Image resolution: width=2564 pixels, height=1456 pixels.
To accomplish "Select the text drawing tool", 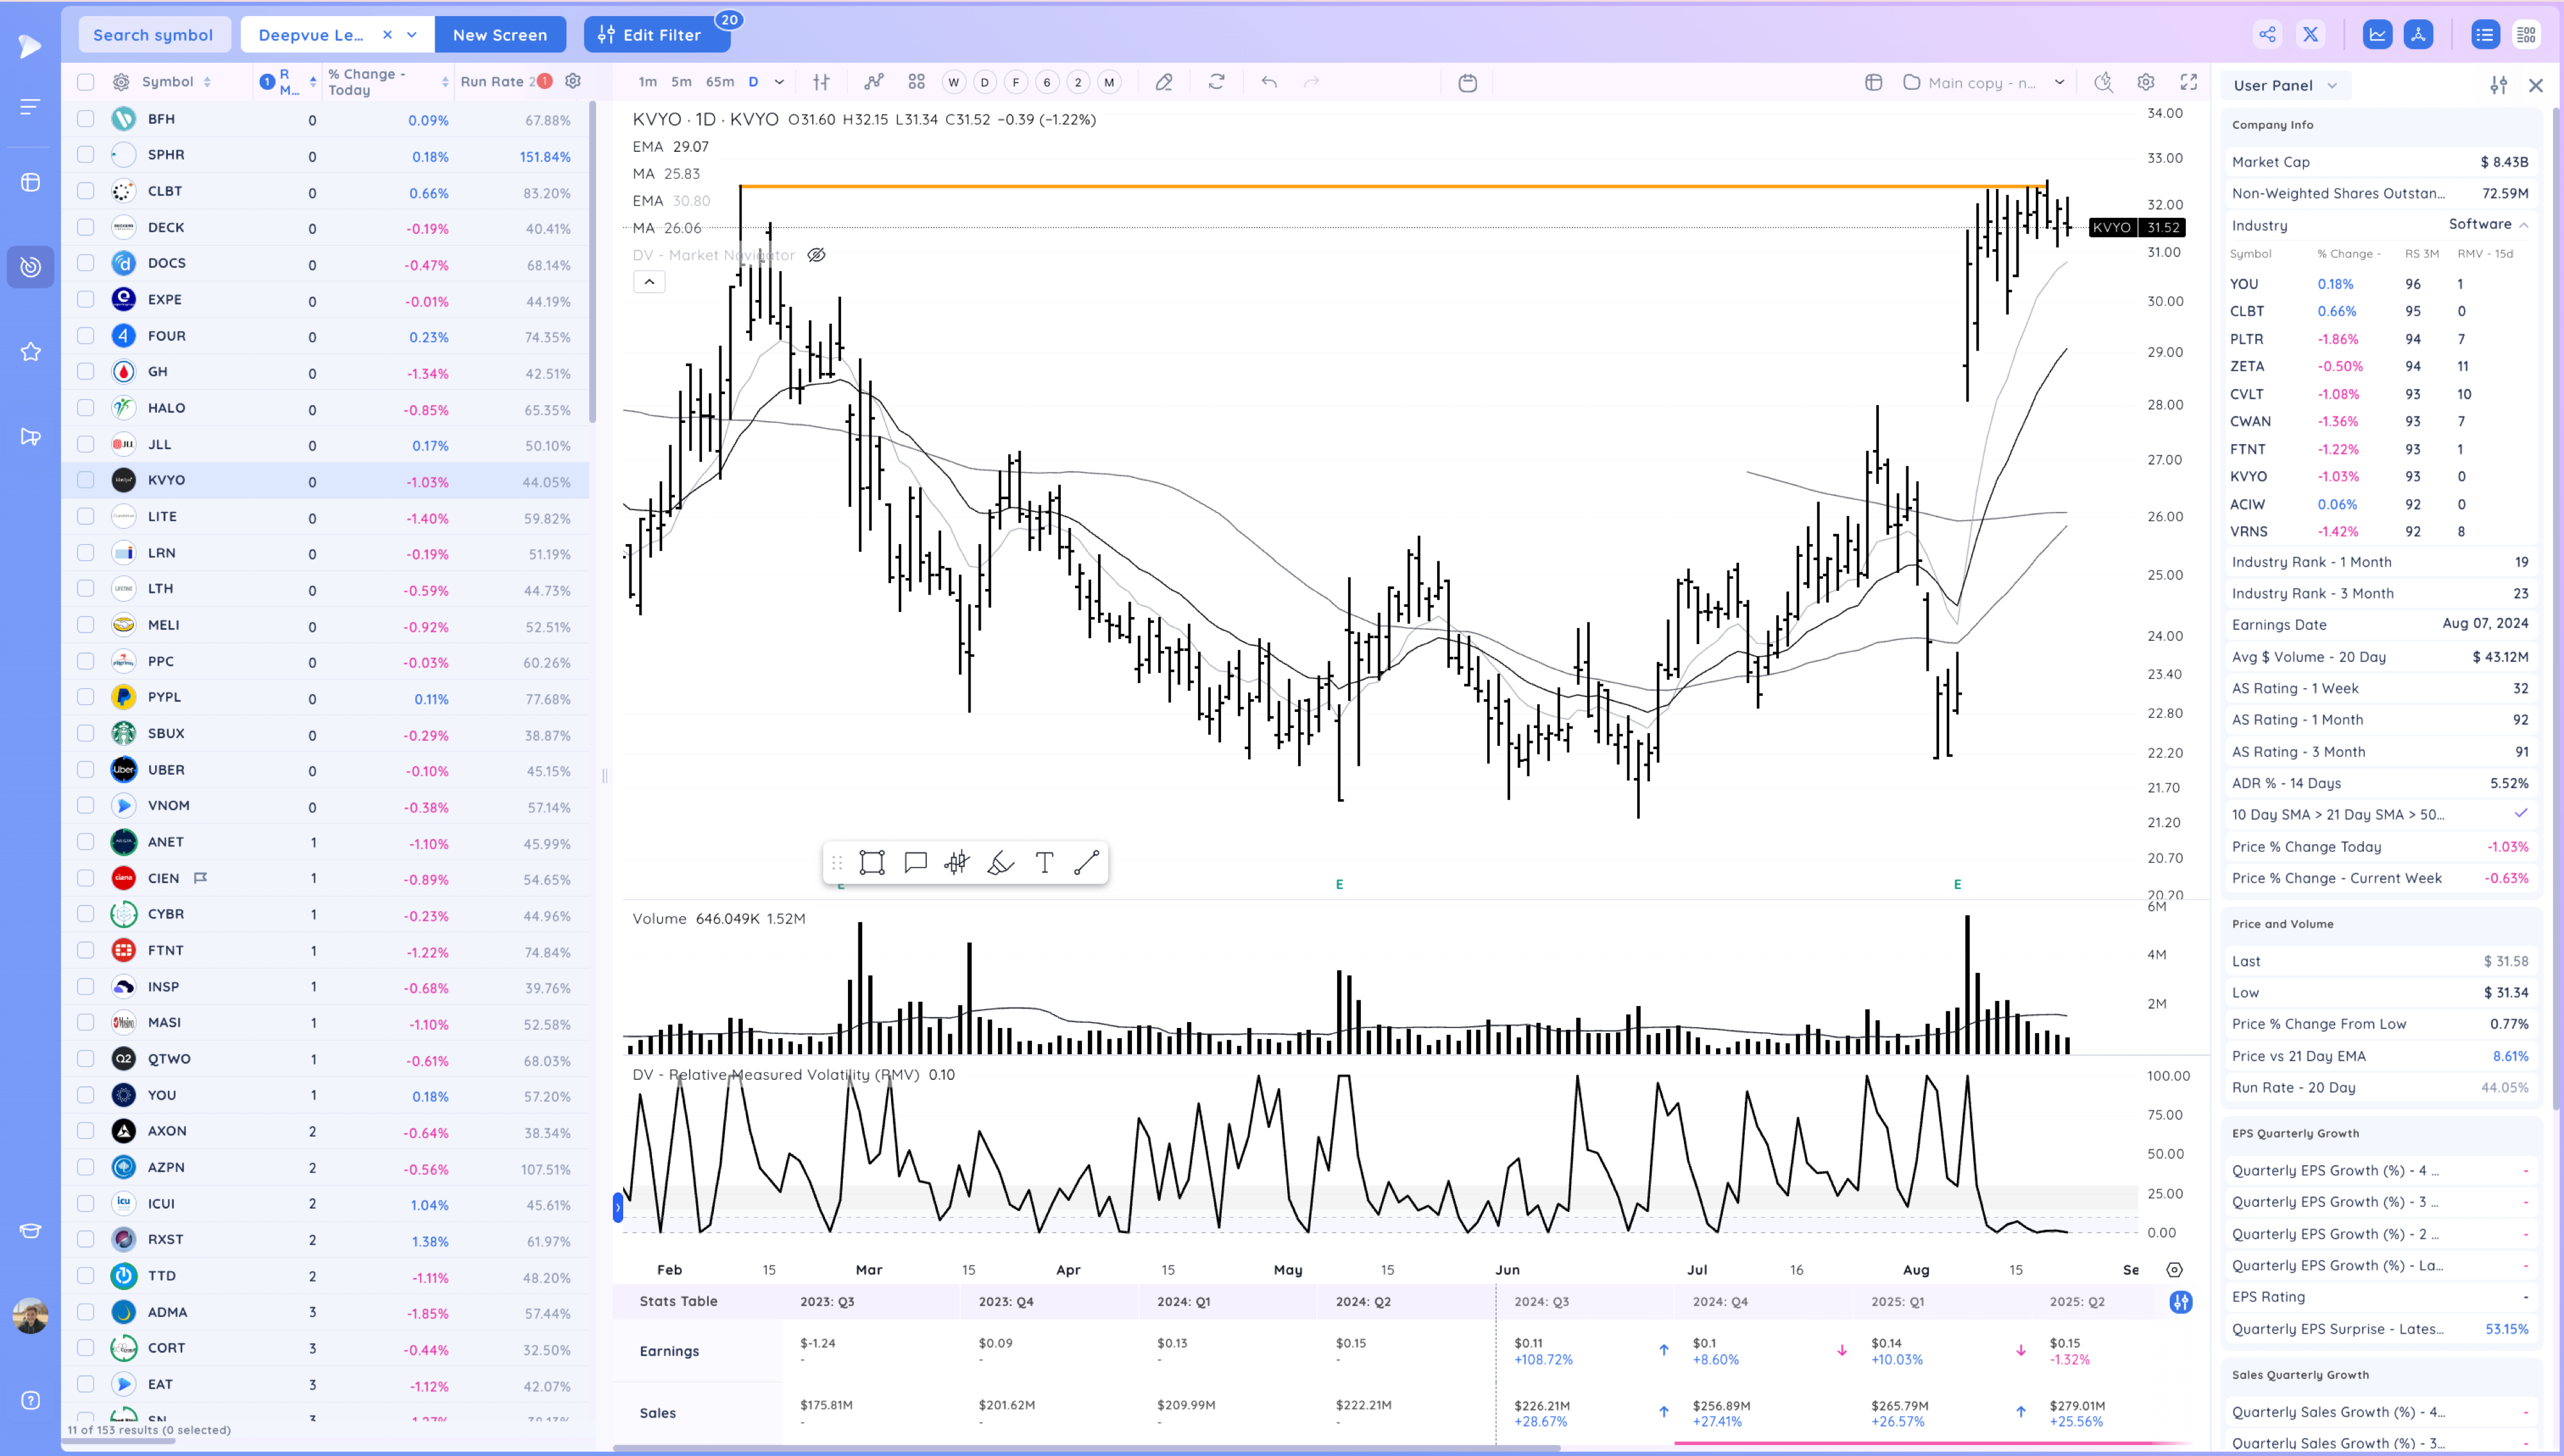I will [1044, 863].
